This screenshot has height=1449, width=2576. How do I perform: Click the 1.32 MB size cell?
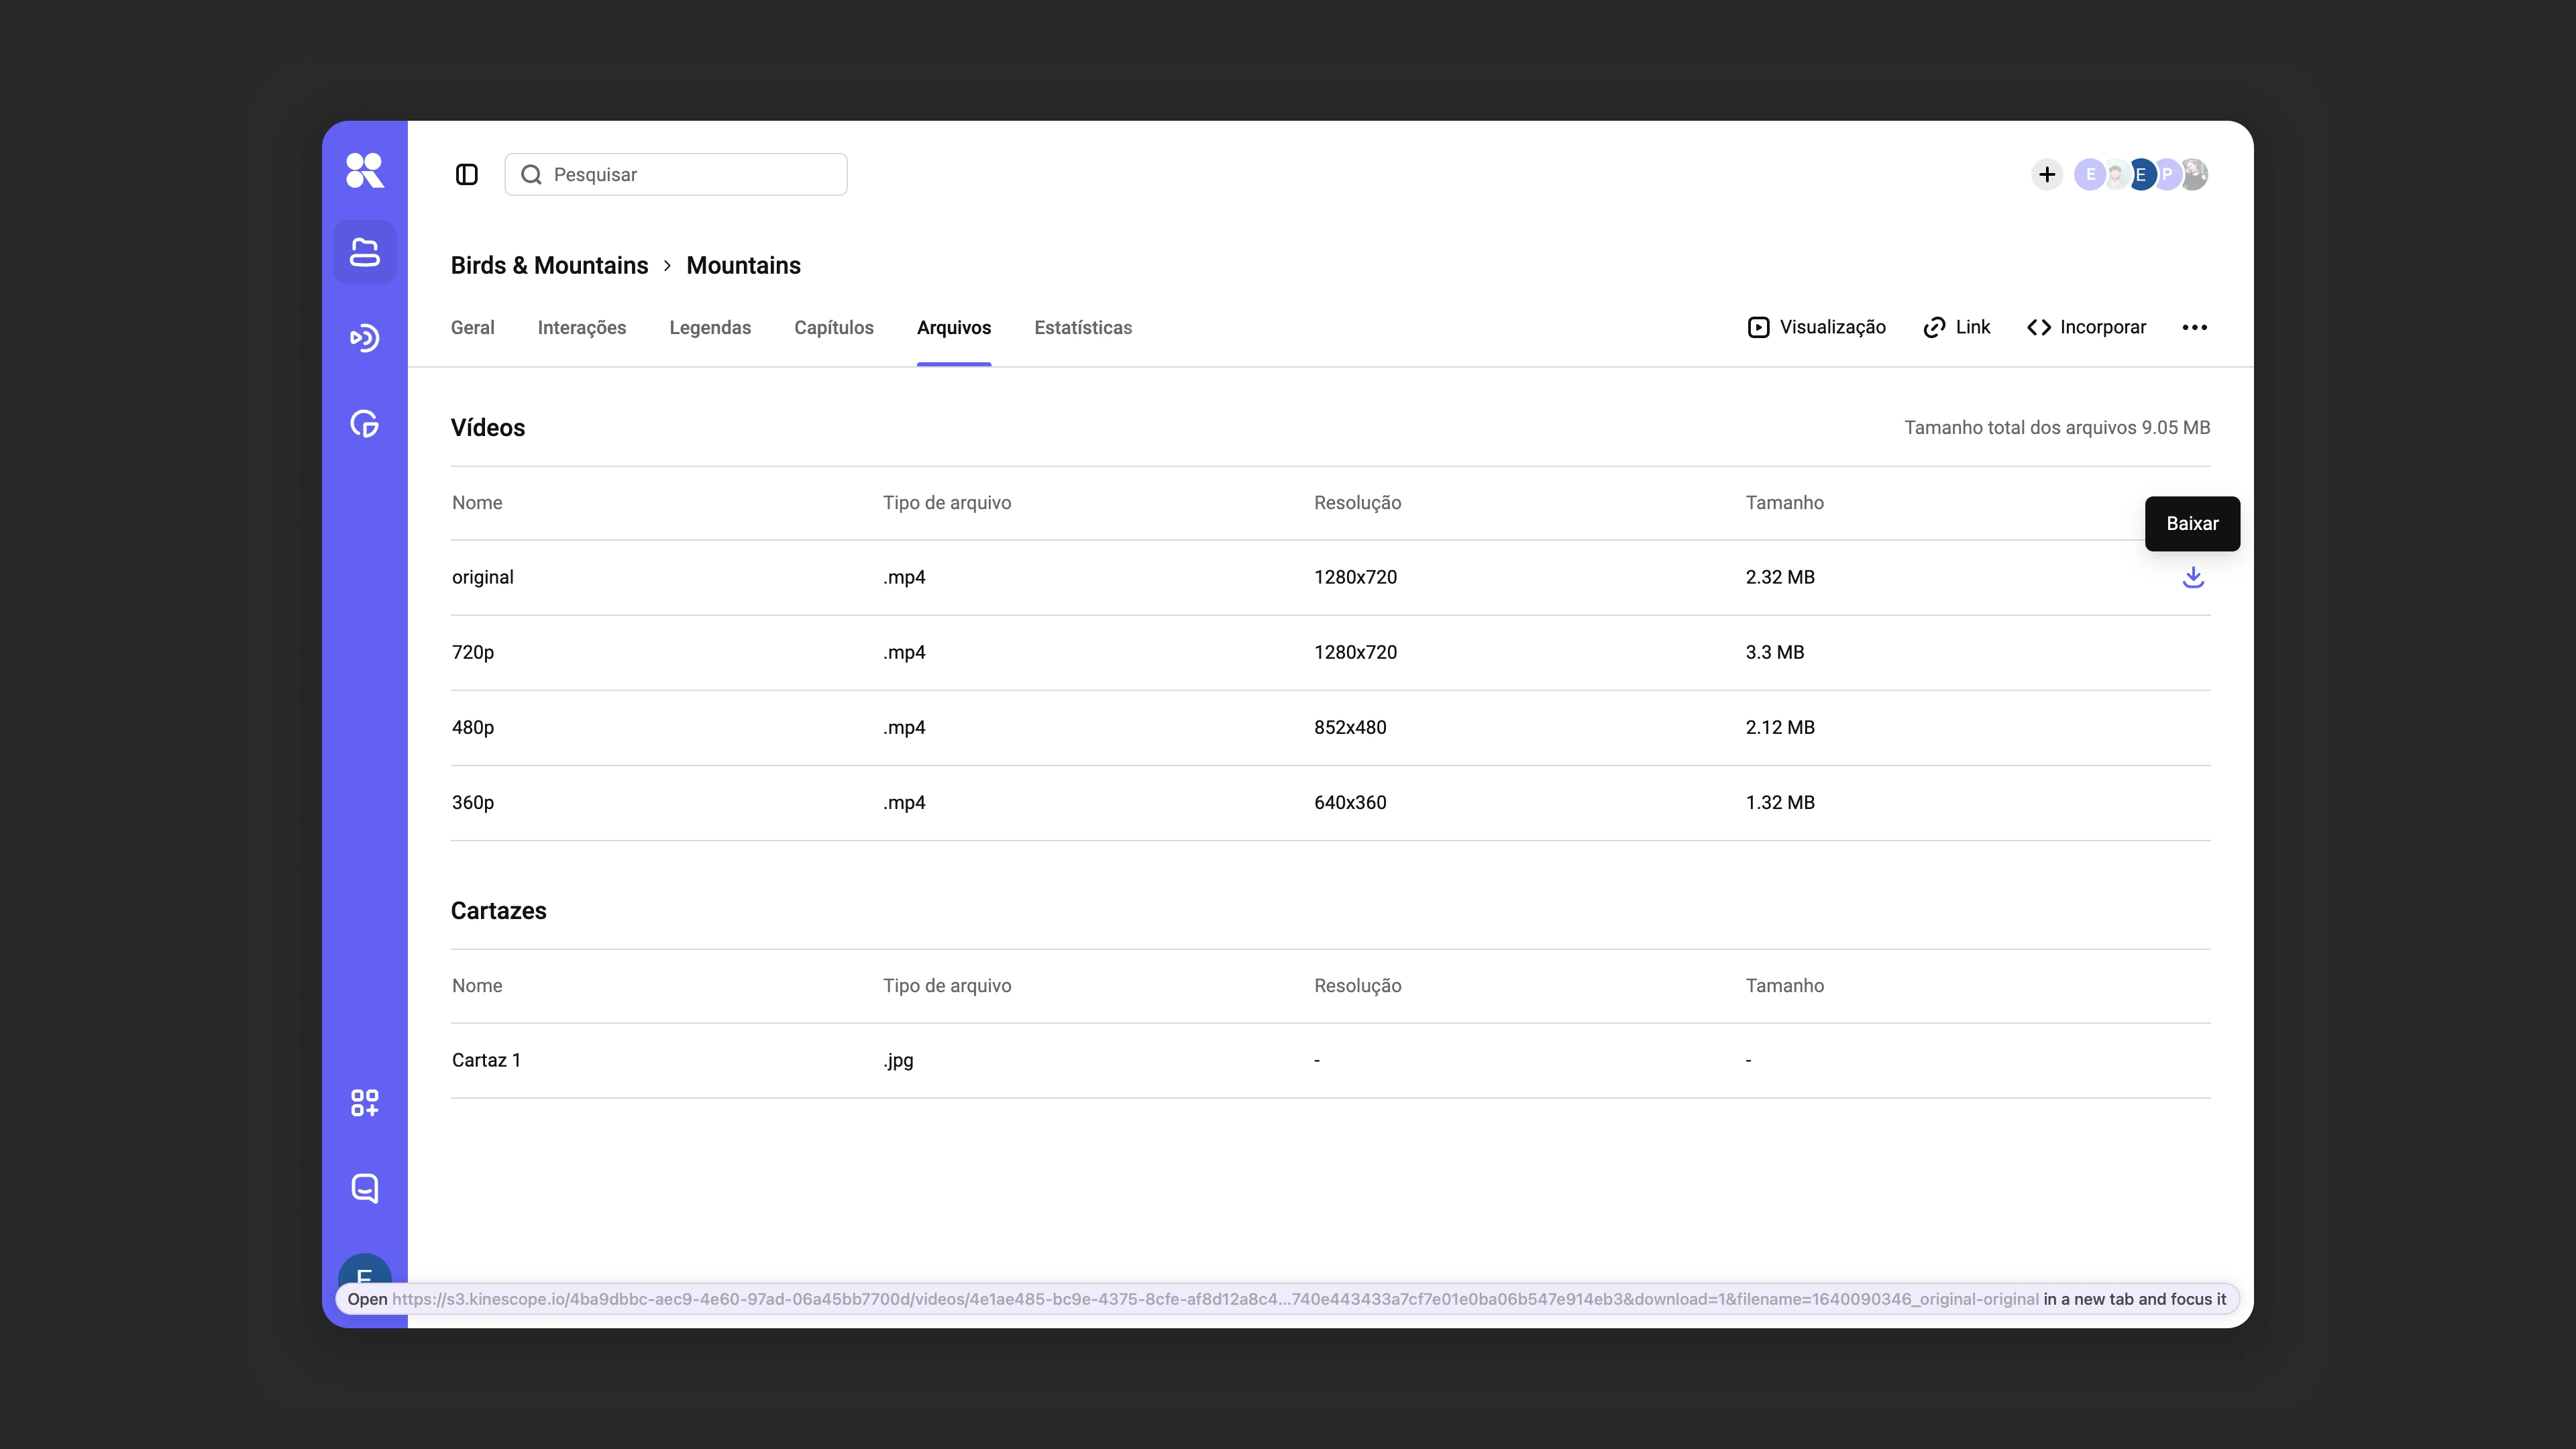click(x=1780, y=803)
